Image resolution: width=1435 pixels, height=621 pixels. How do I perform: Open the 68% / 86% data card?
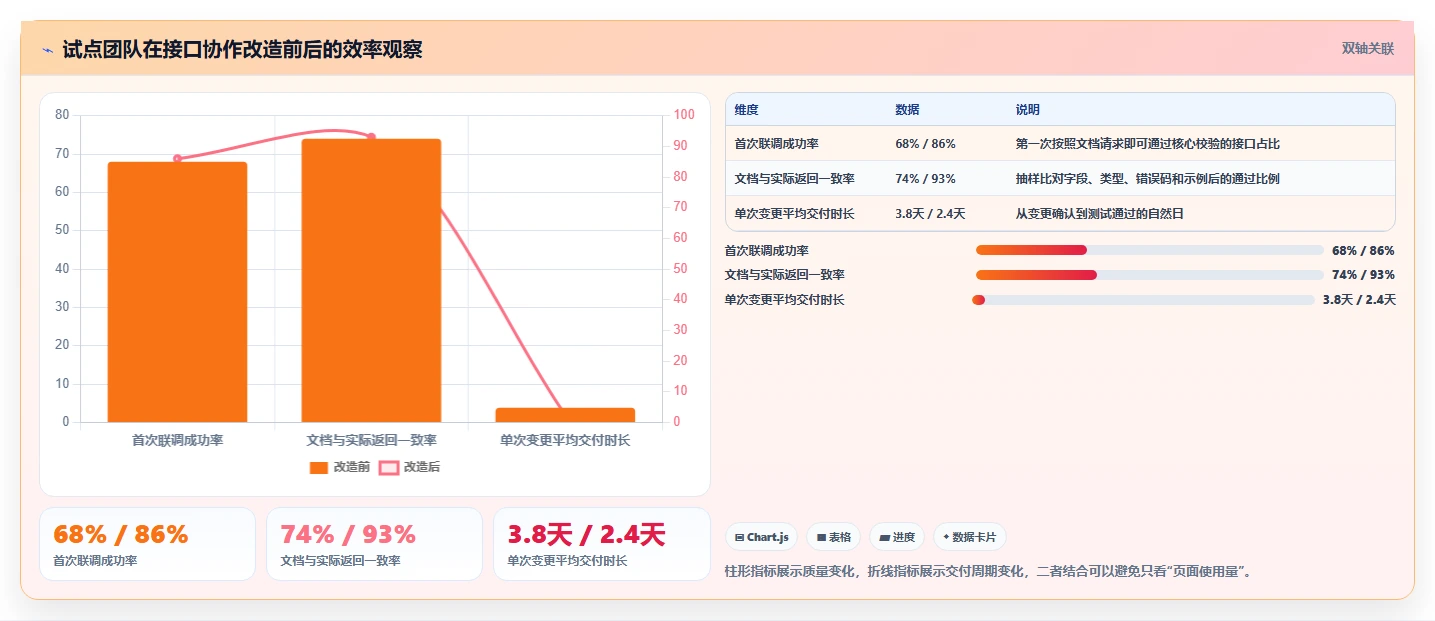click(148, 544)
